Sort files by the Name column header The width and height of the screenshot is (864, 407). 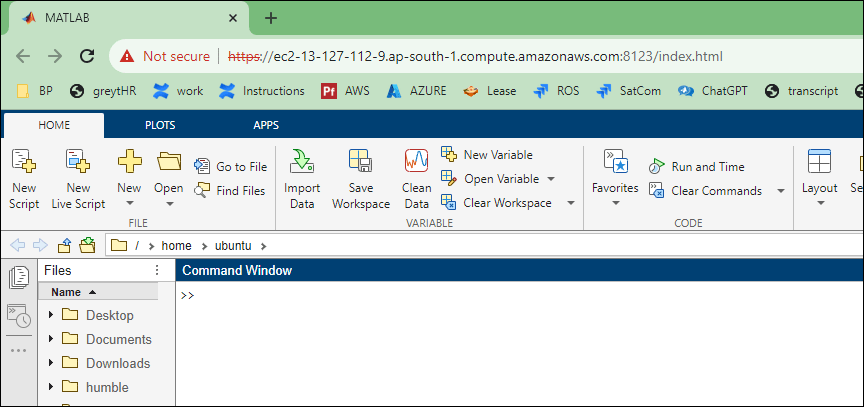coord(98,292)
